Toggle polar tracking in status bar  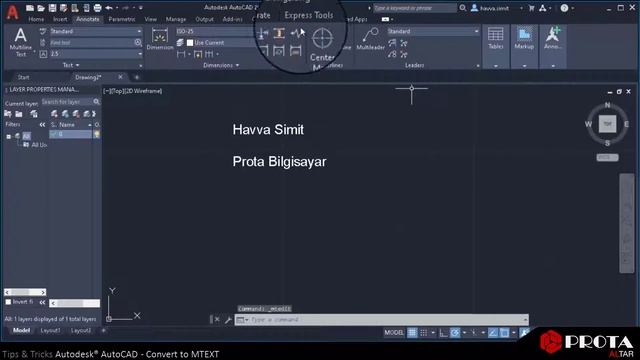click(x=455, y=333)
